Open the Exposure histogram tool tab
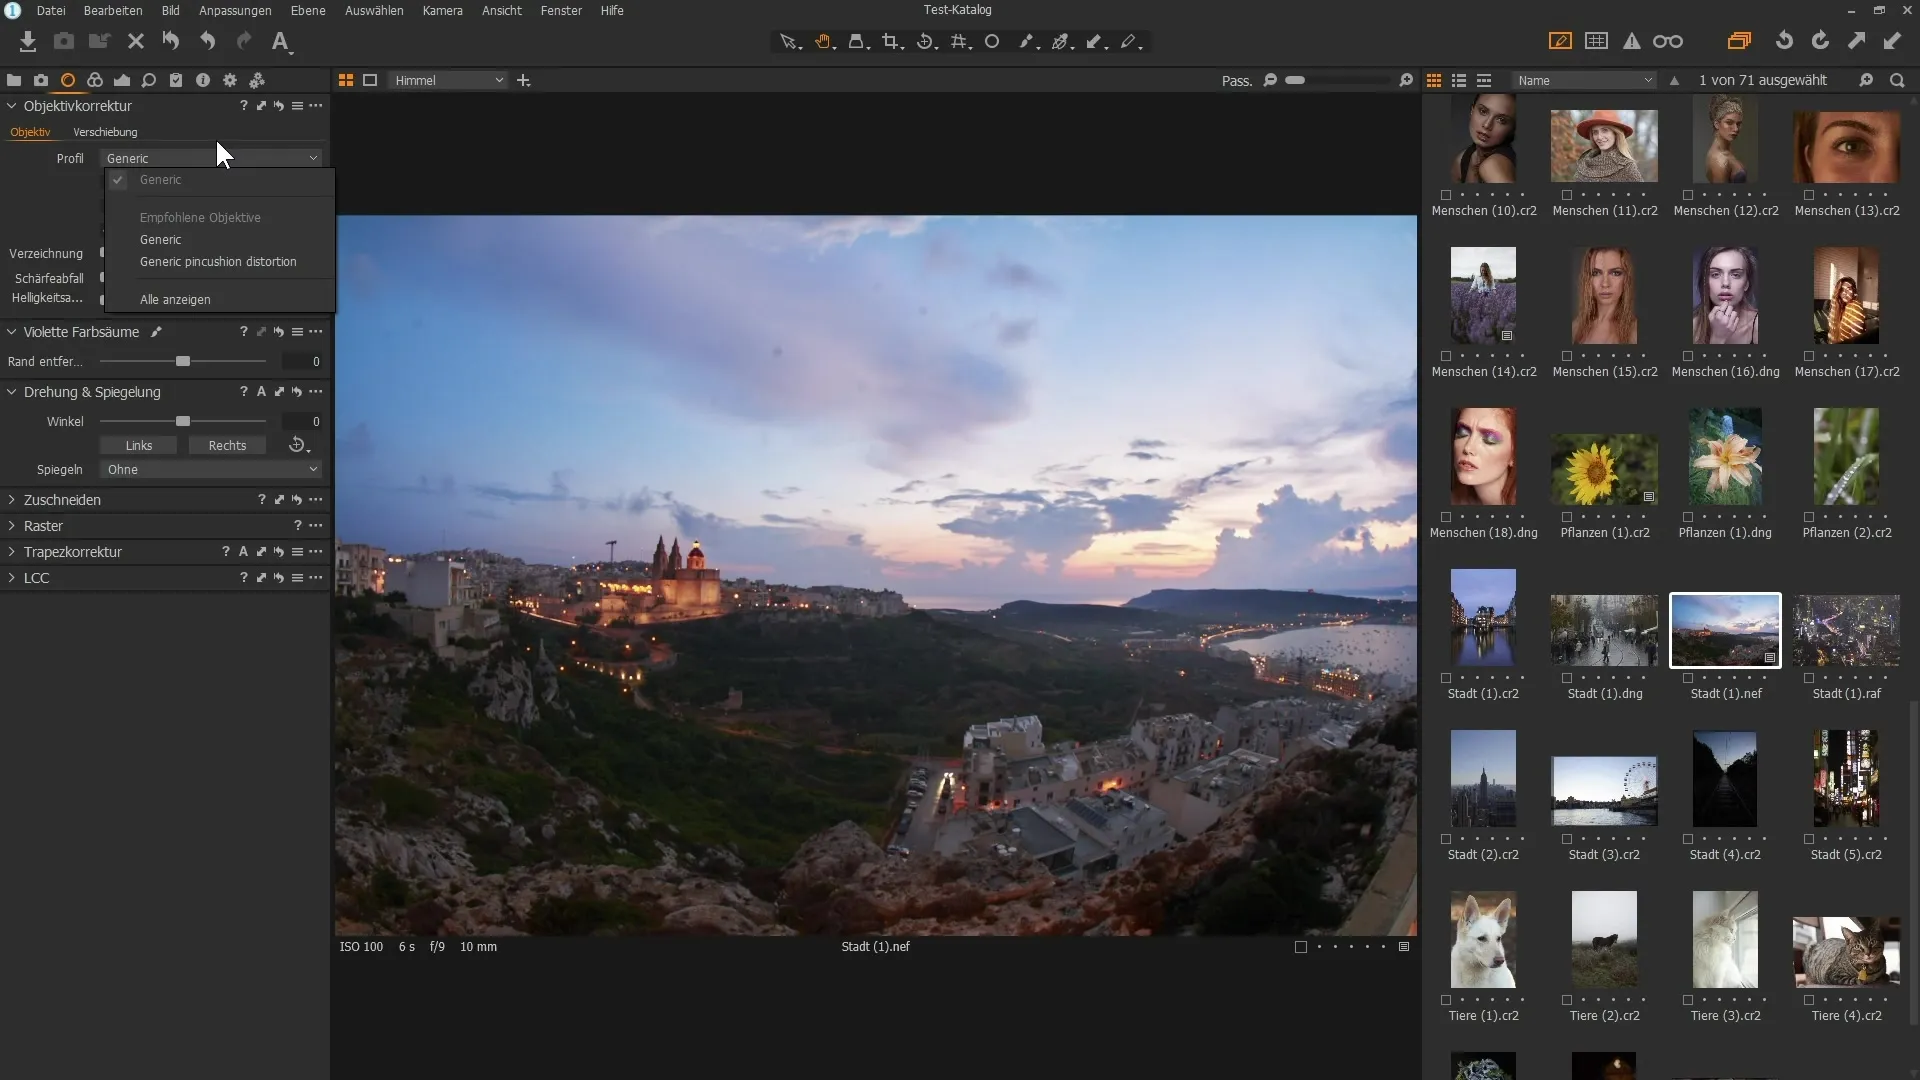 coord(122,80)
